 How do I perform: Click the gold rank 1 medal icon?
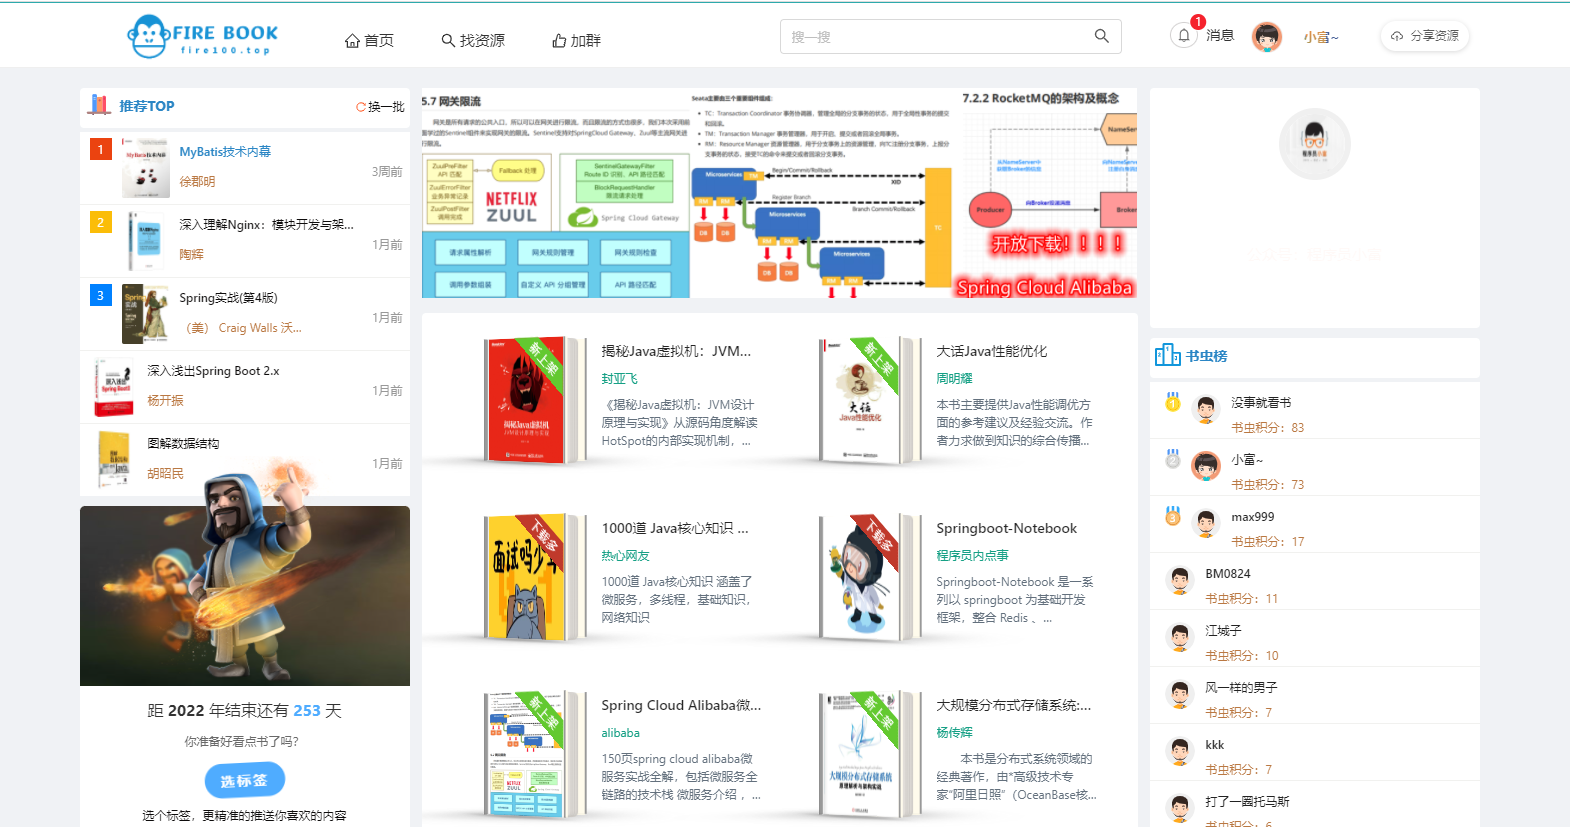click(1173, 402)
